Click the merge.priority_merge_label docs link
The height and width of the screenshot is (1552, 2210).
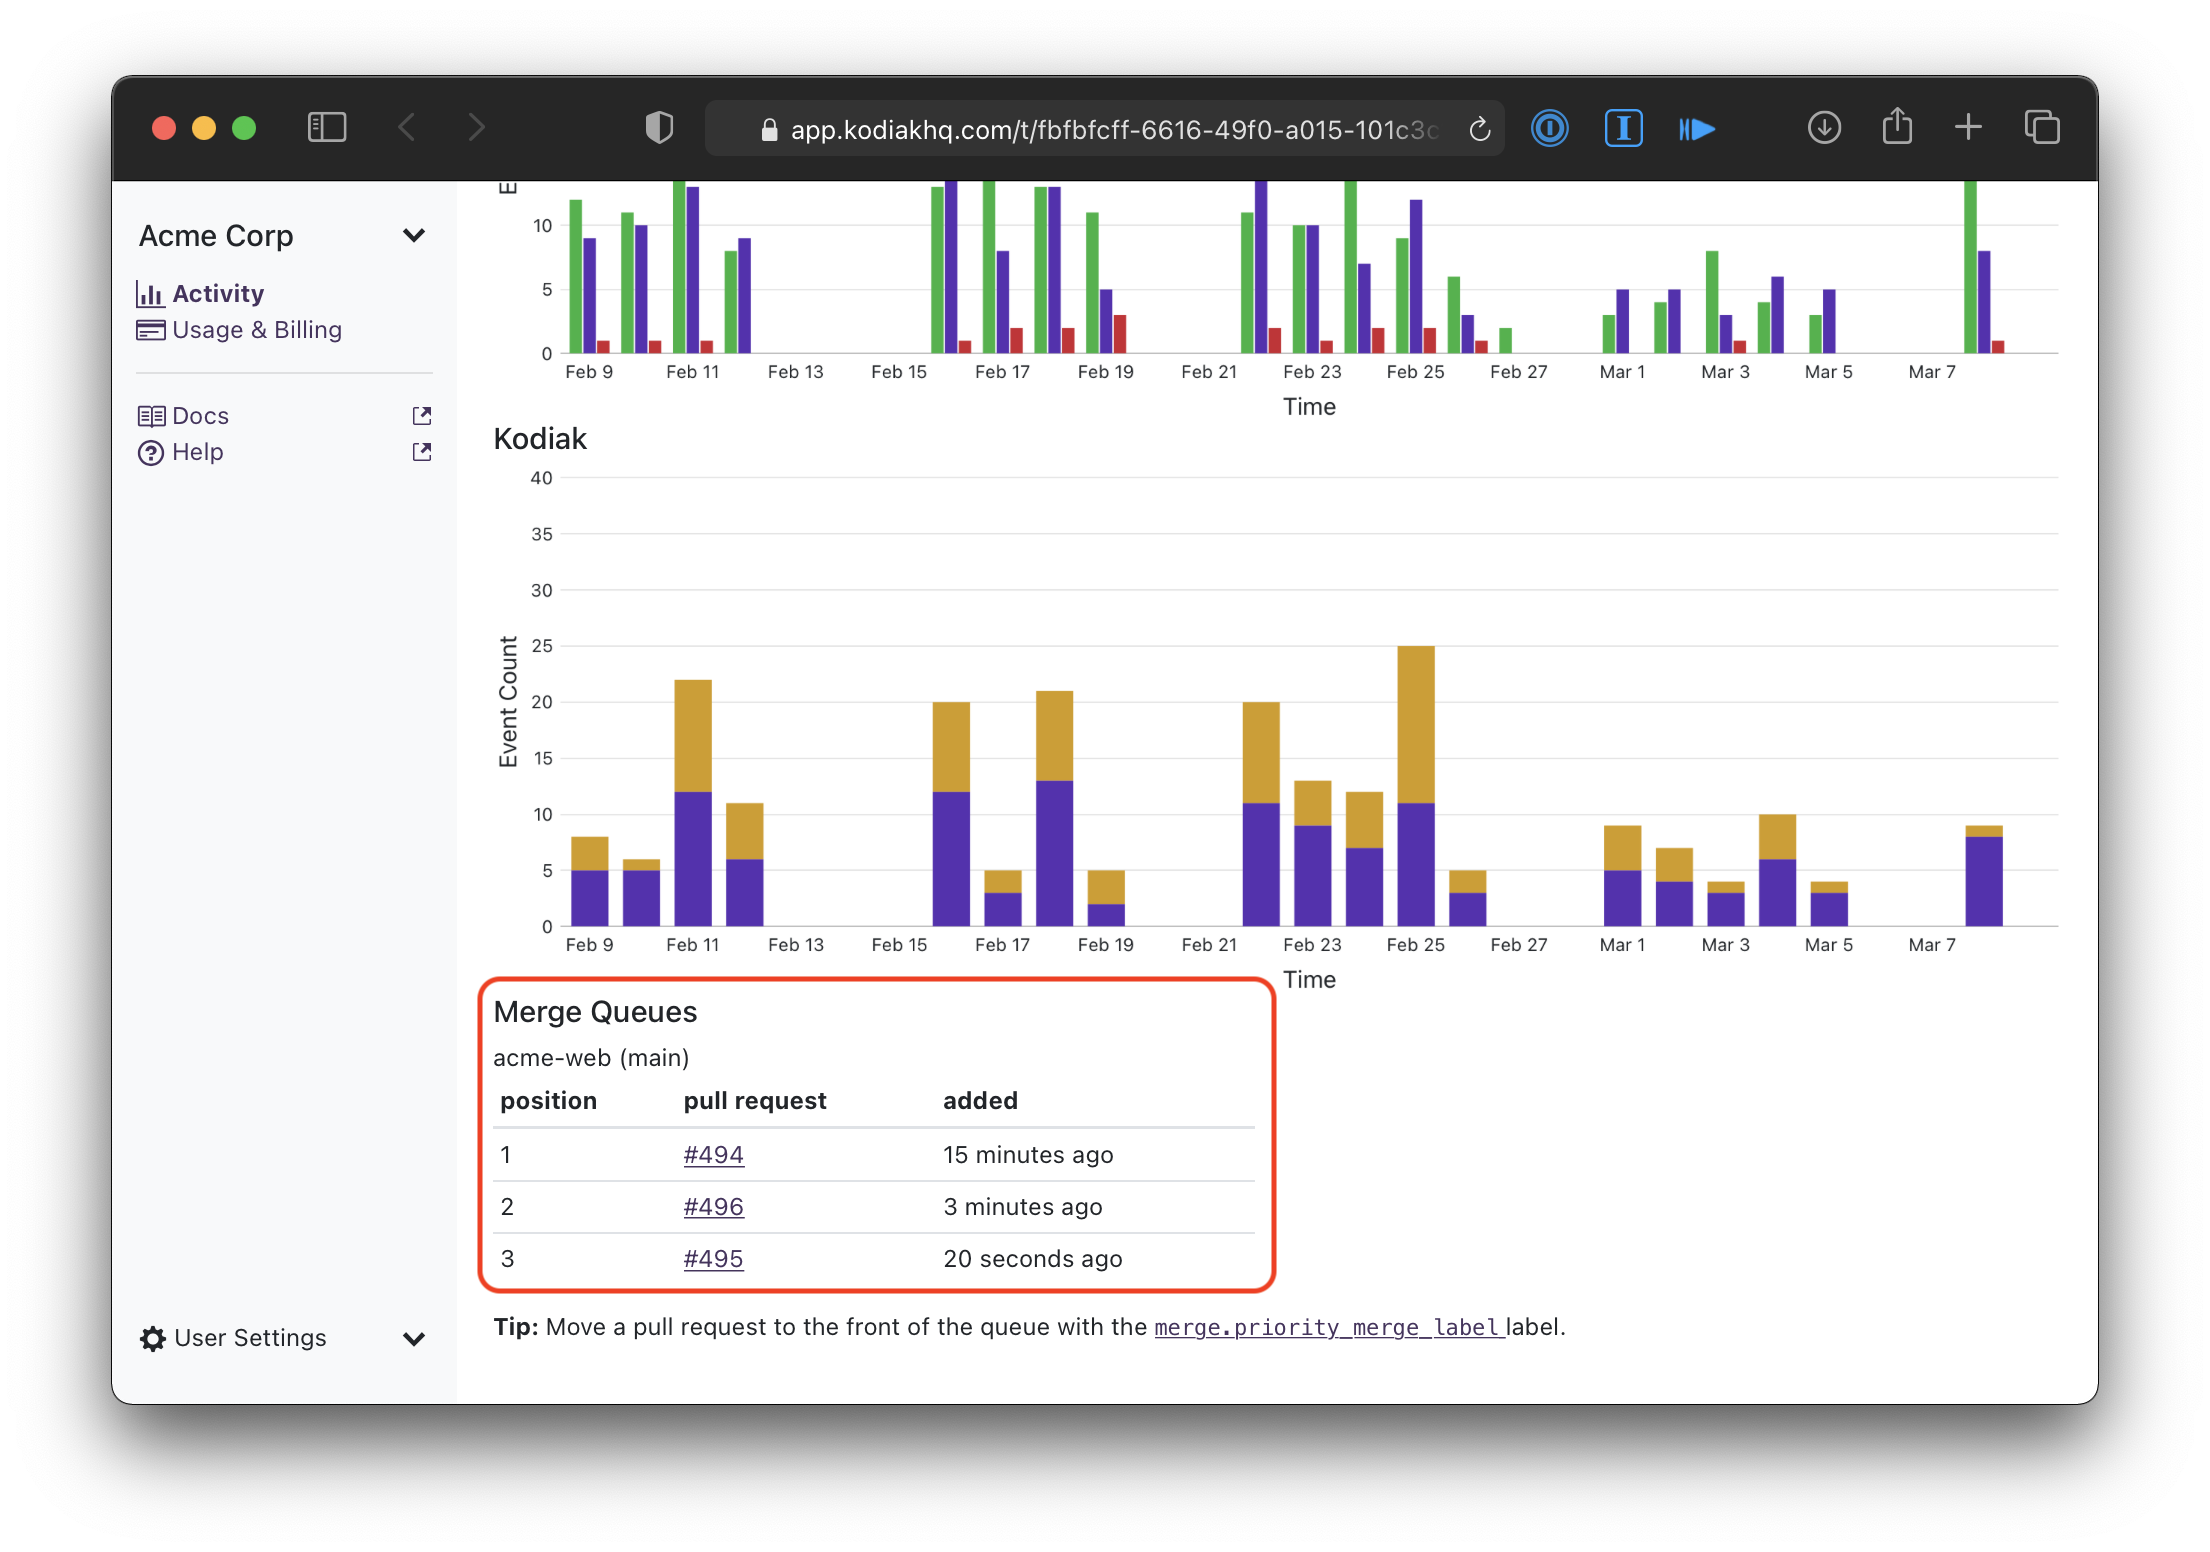[1328, 1328]
